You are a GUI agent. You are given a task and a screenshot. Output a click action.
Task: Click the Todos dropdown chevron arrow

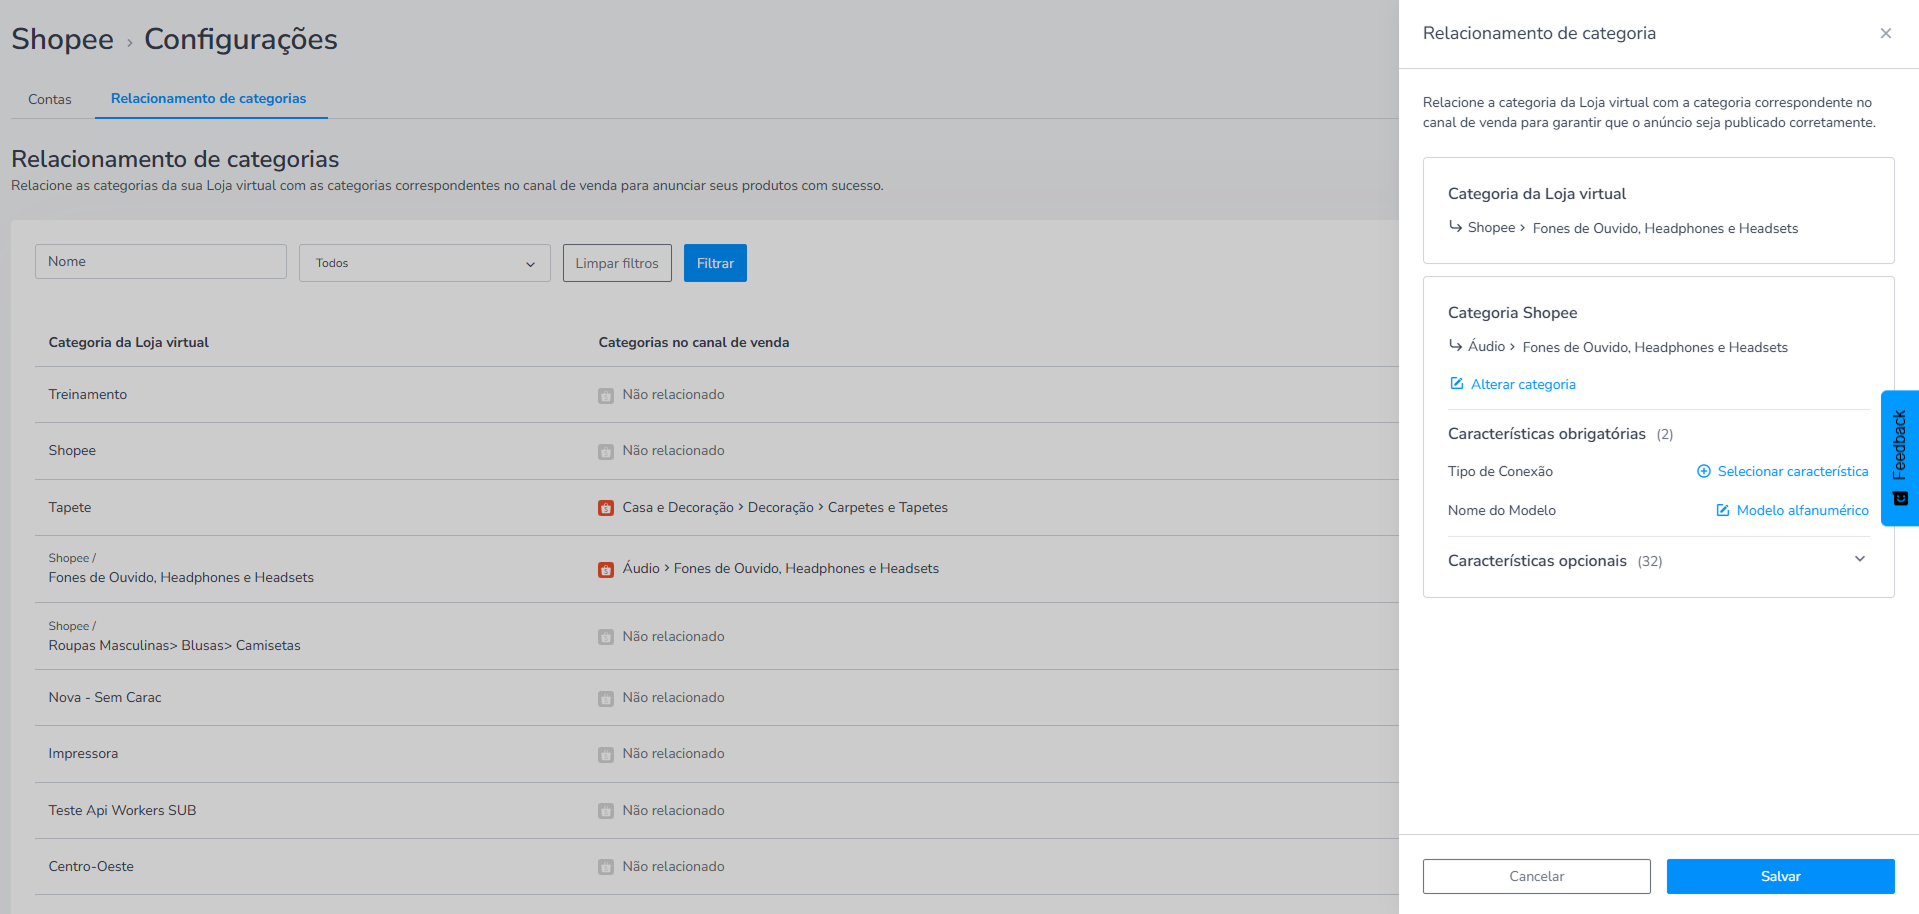click(x=530, y=264)
